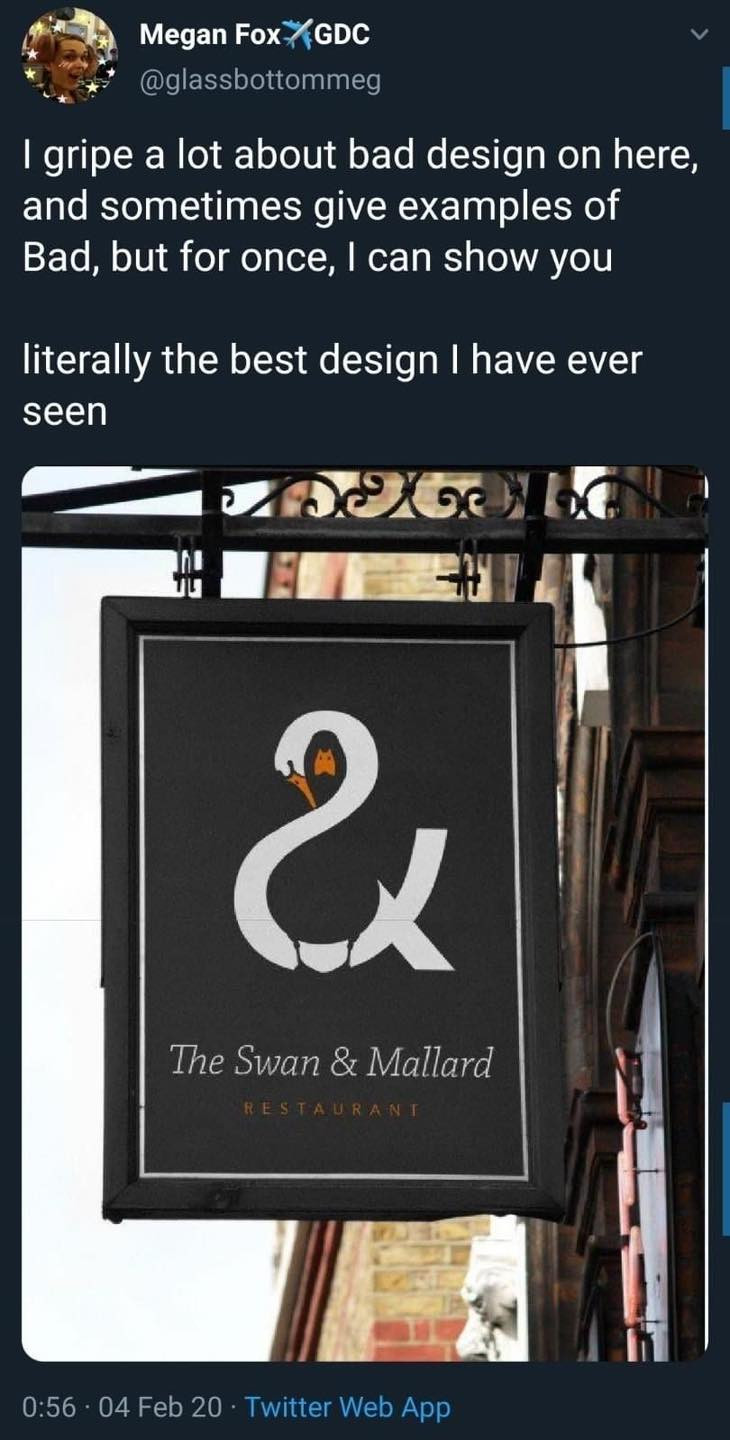Click the swan's orange beak
730x1440 pixels.
tap(301, 790)
